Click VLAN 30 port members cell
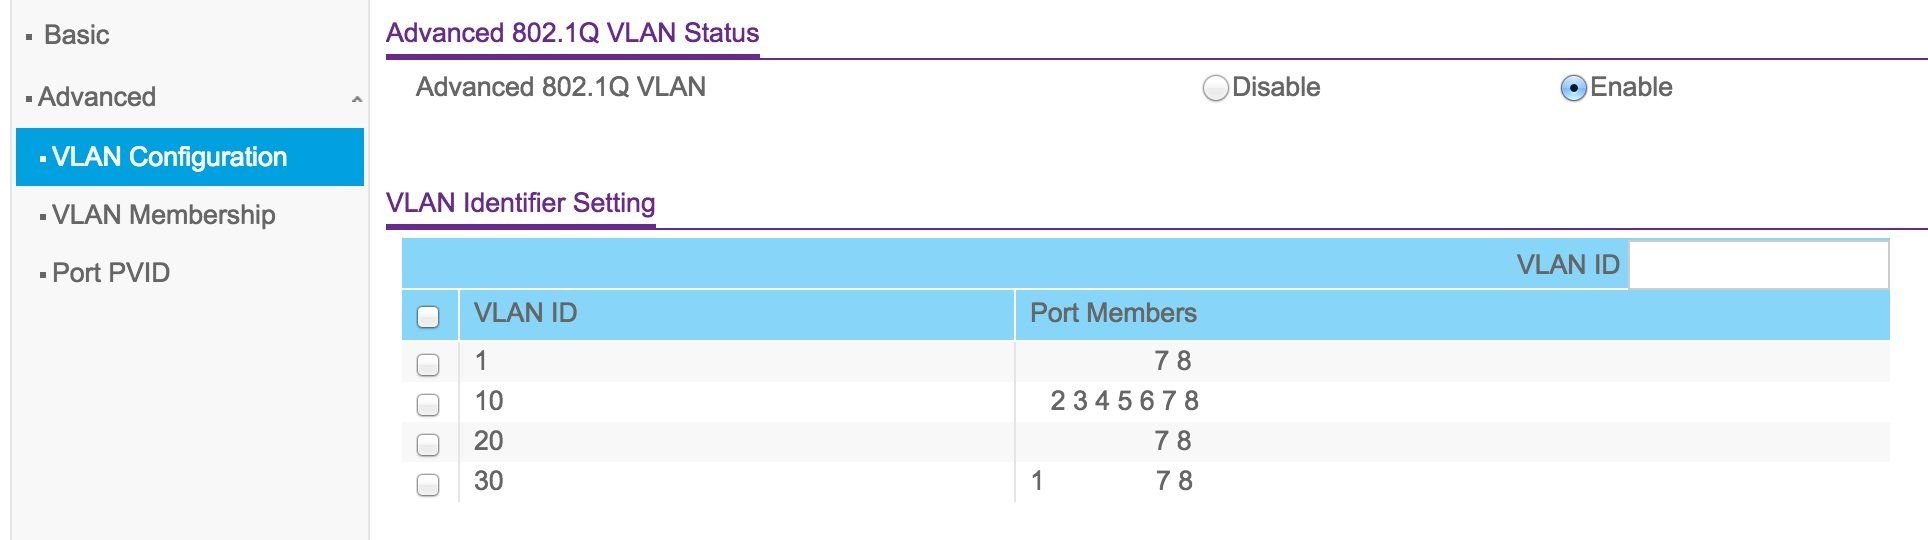The width and height of the screenshot is (1928, 540). pyautogui.click(x=1452, y=481)
